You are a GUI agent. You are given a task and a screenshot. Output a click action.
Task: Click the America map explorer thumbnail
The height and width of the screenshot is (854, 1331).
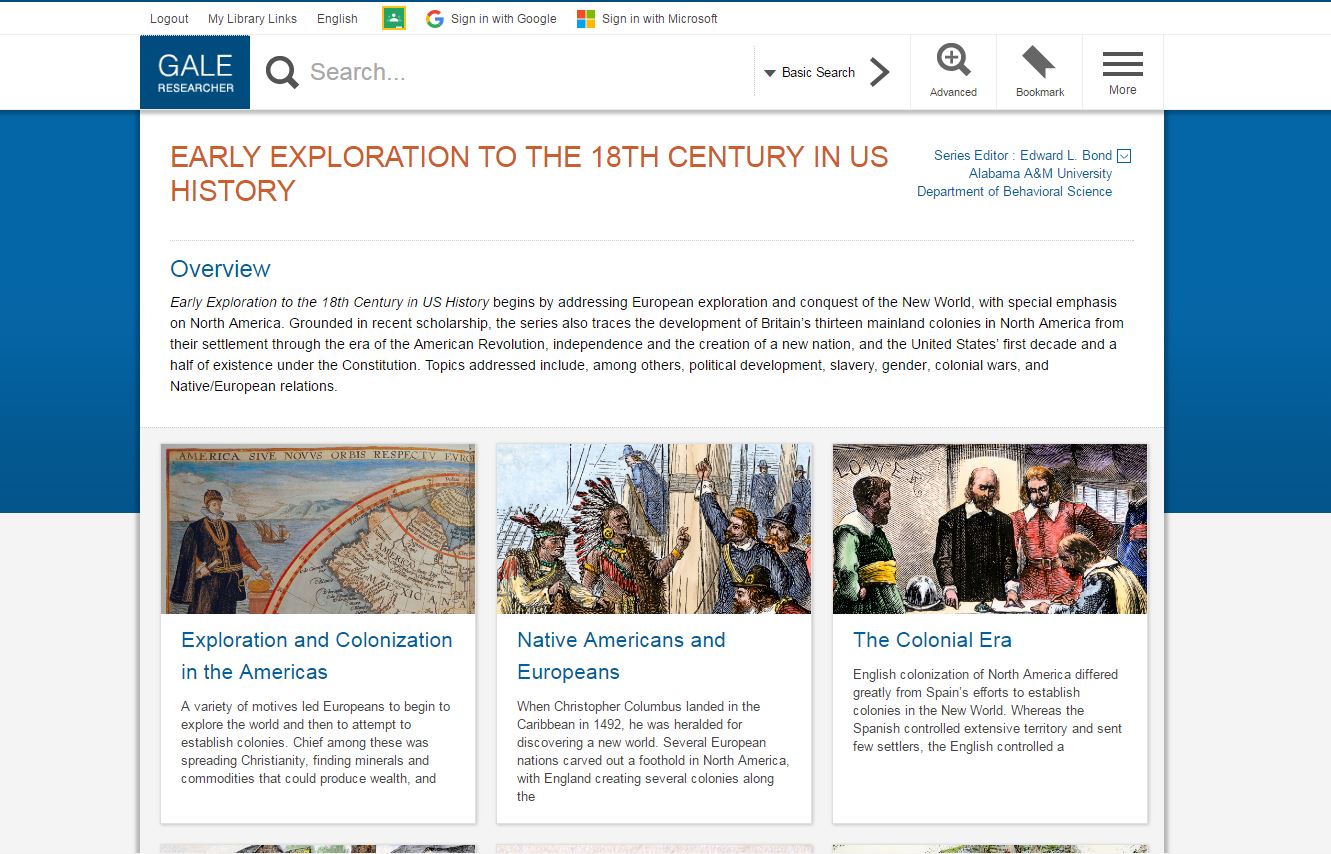tap(318, 529)
